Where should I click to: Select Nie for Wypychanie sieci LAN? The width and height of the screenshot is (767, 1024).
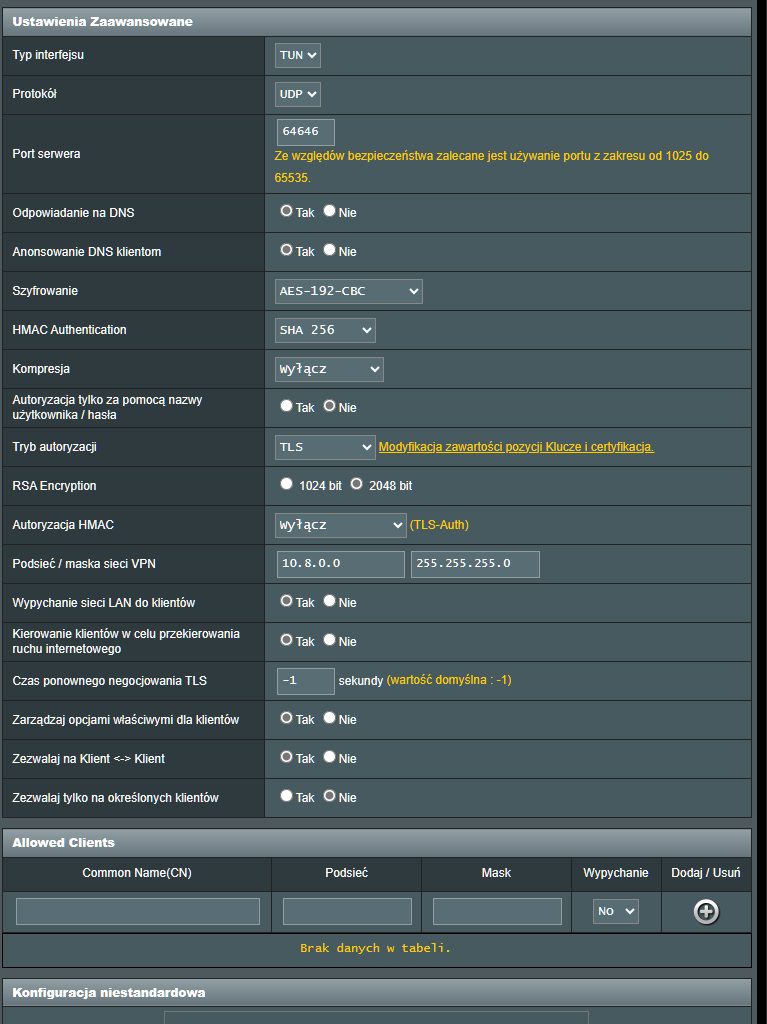329,601
